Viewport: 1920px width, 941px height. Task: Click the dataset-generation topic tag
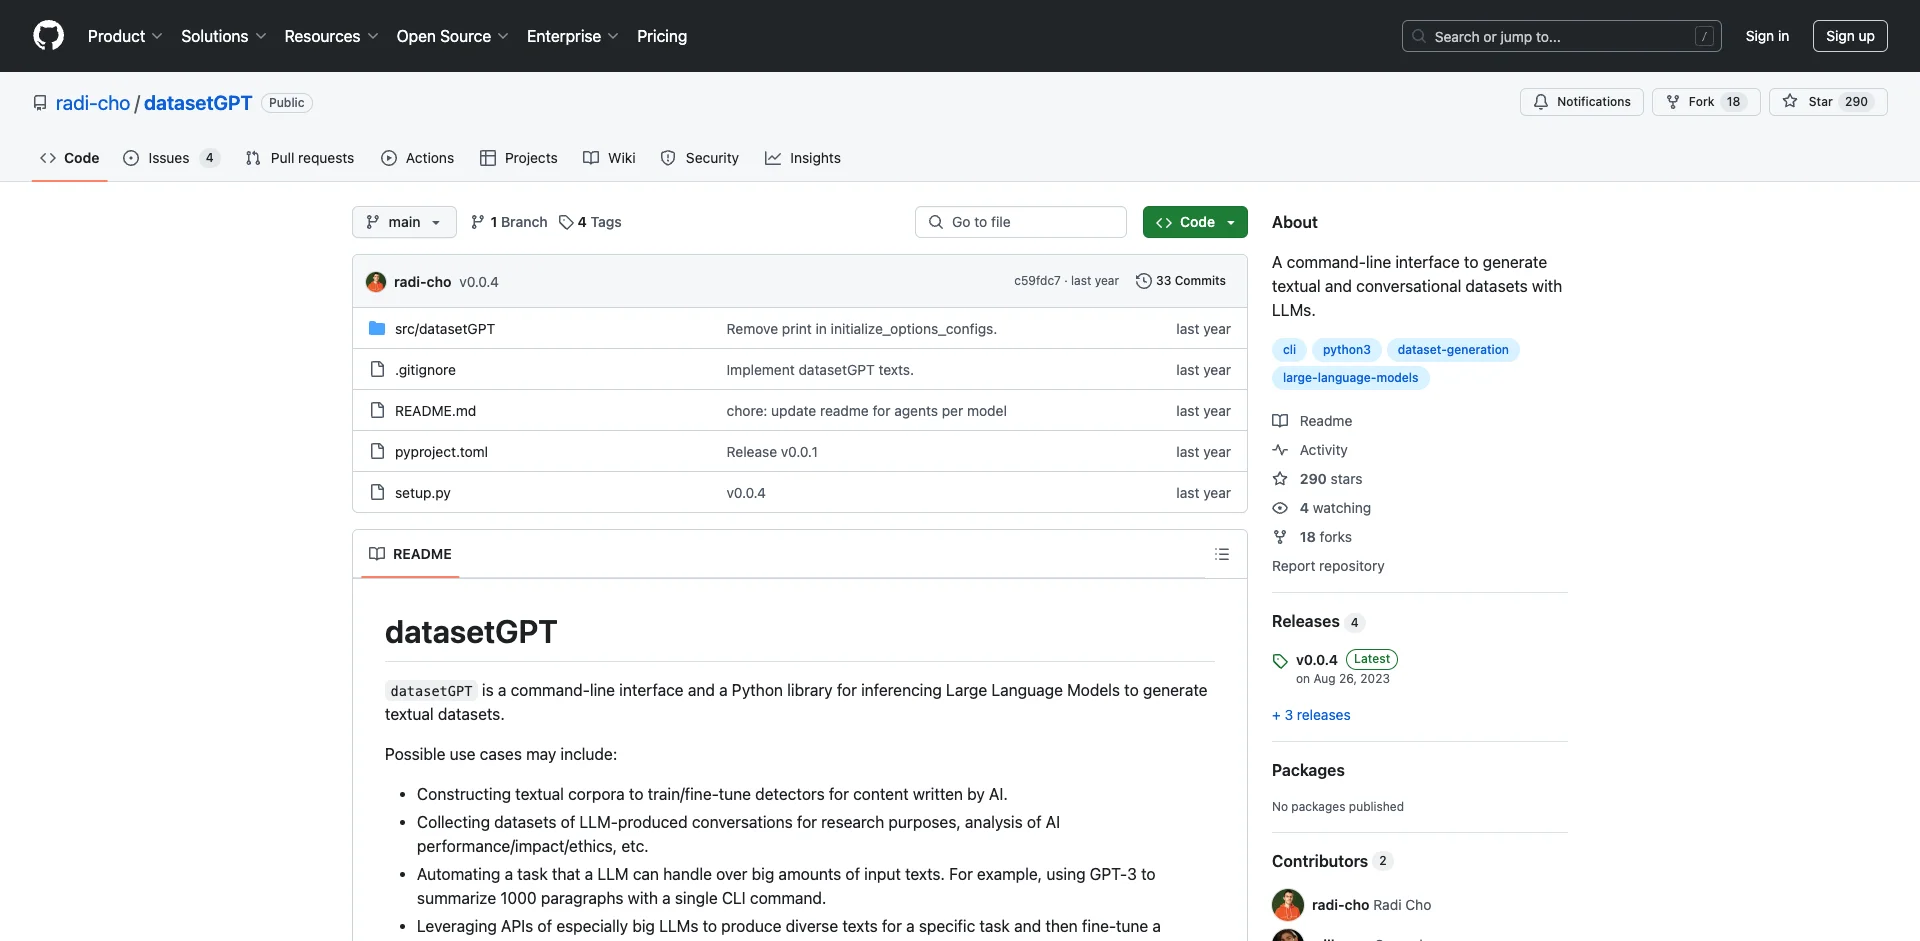[x=1453, y=350]
